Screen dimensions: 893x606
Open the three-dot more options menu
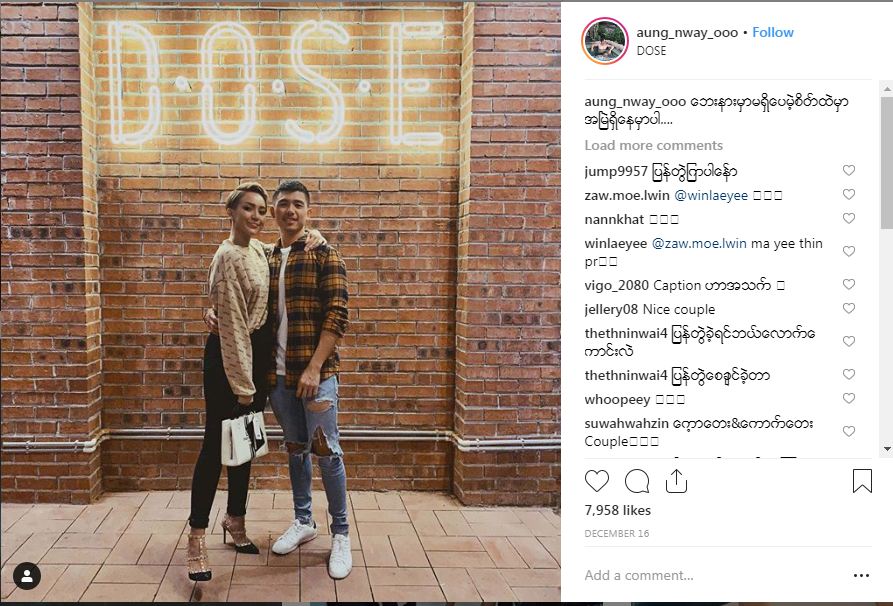[x=862, y=575]
